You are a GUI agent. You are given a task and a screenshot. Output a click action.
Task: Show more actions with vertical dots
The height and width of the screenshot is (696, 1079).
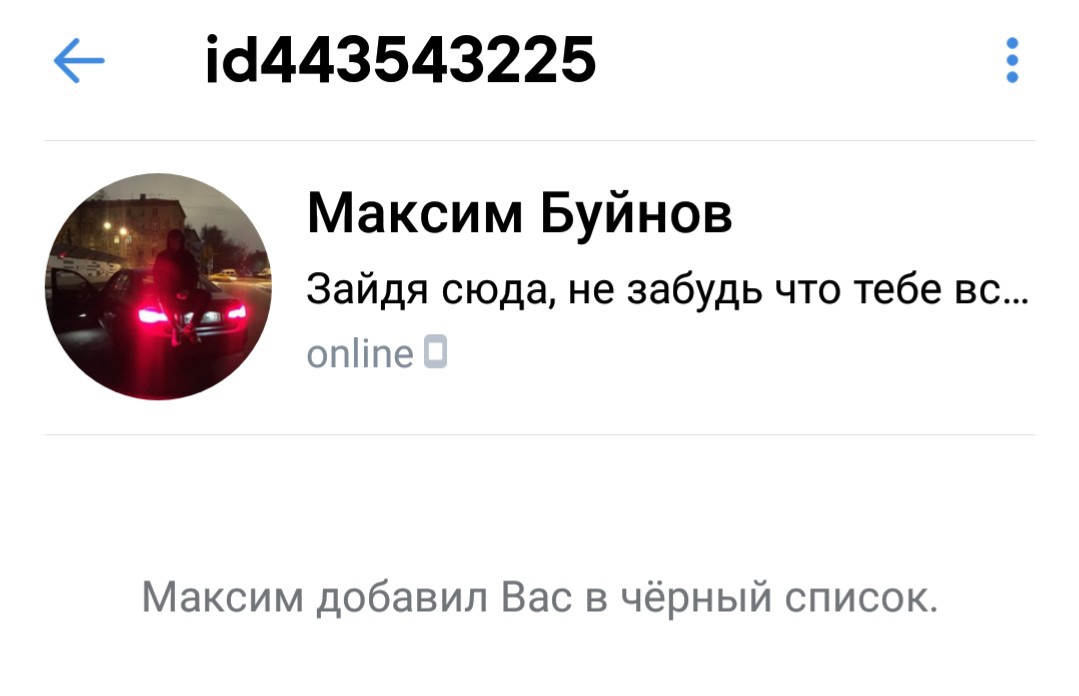1012,61
